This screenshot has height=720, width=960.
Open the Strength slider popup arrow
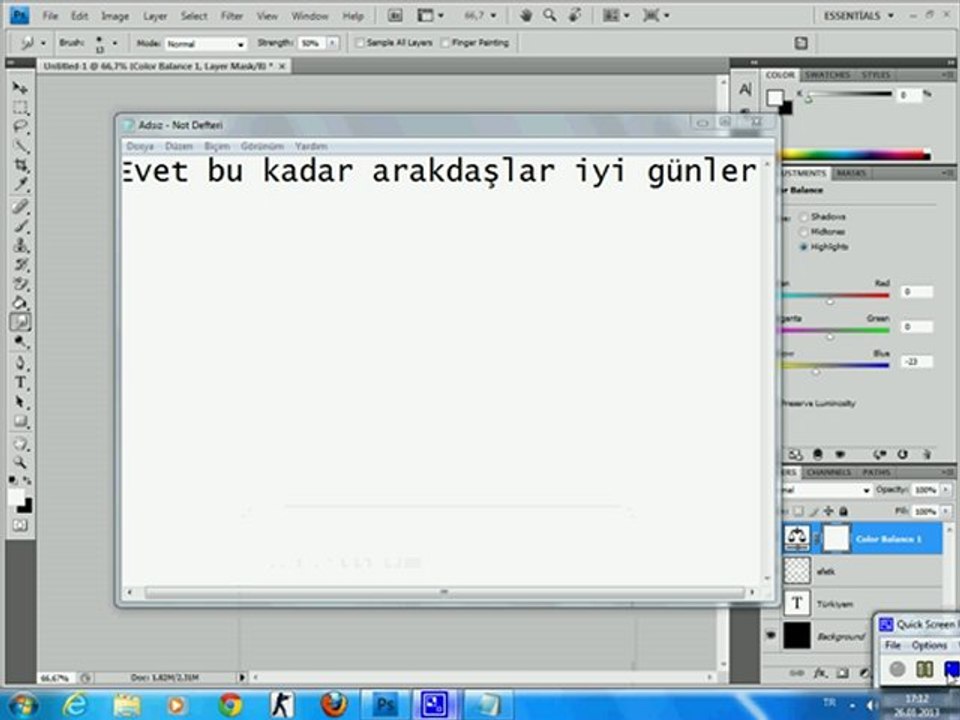coord(332,43)
